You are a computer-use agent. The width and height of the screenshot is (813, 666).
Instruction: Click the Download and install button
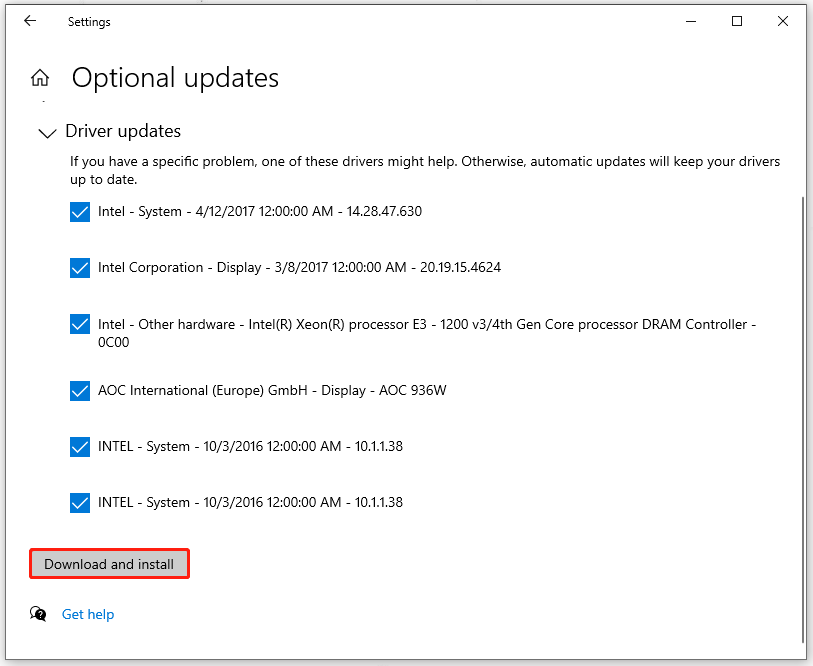coord(109,563)
